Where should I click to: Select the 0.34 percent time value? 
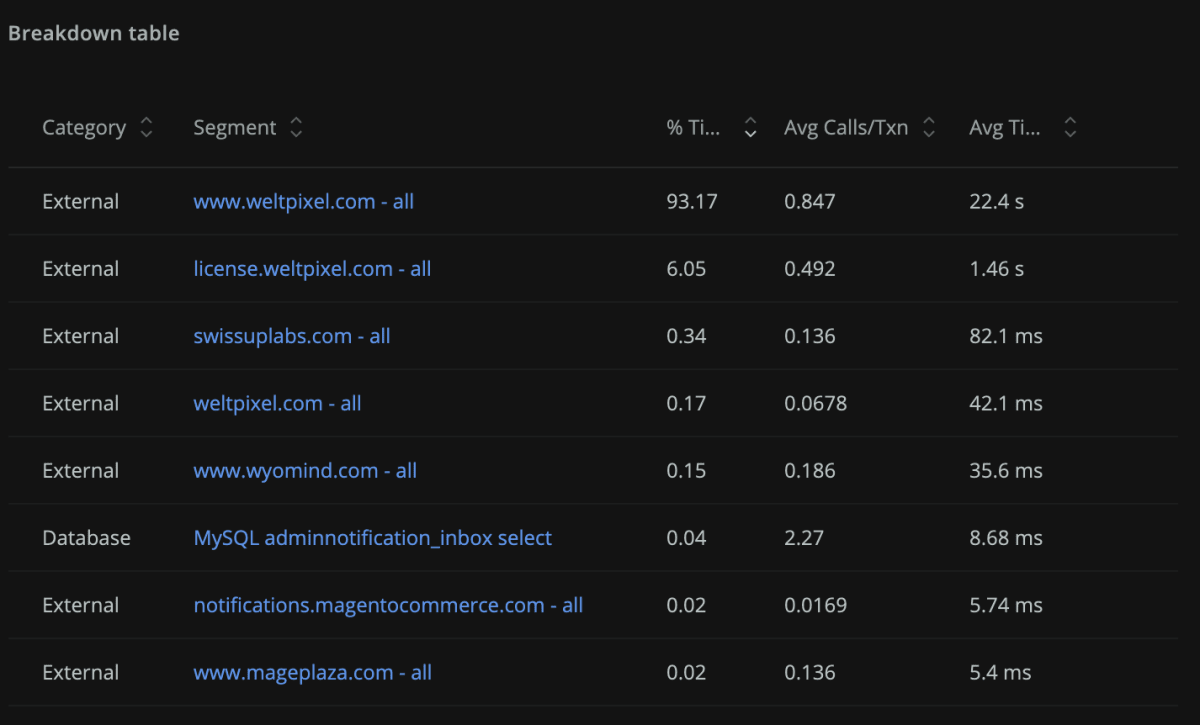pos(686,336)
